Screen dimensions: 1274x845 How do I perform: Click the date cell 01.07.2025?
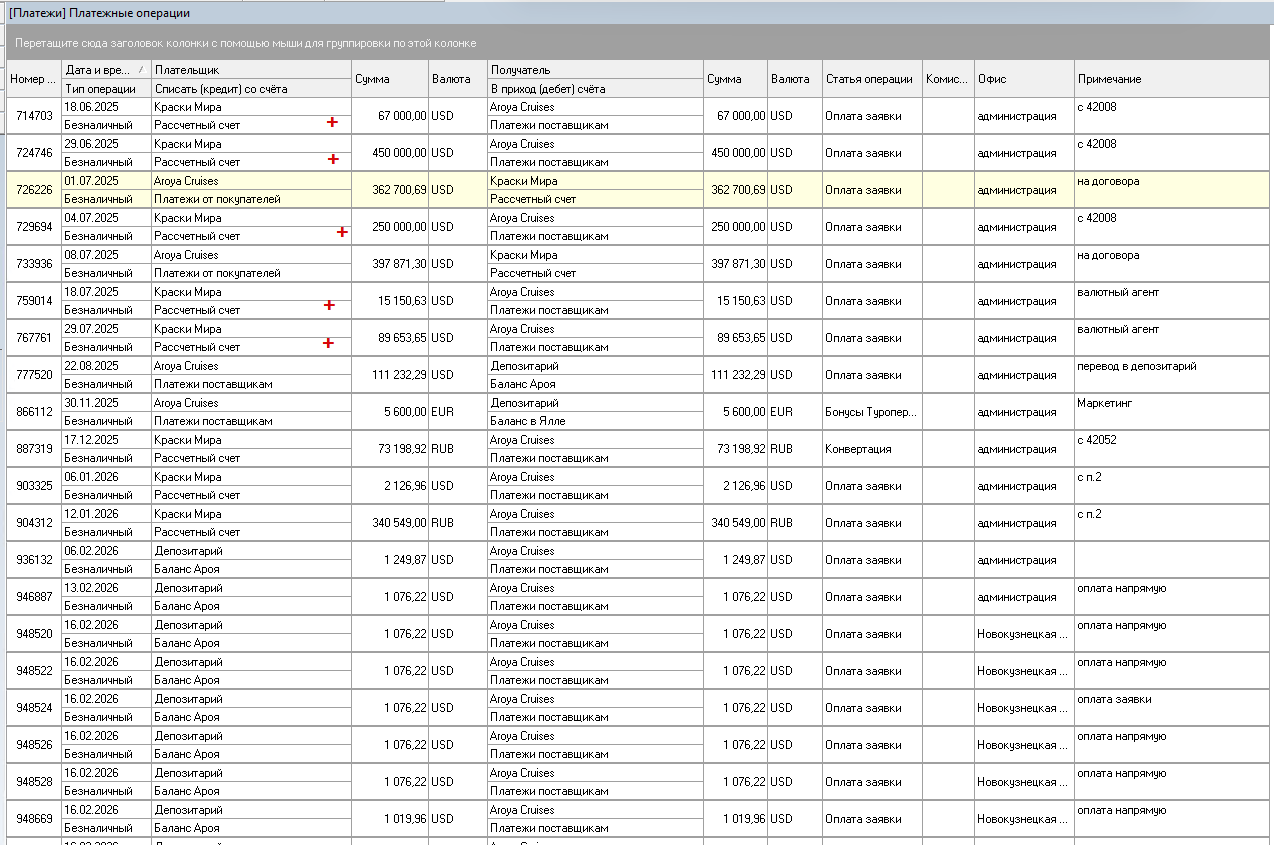click(106, 181)
